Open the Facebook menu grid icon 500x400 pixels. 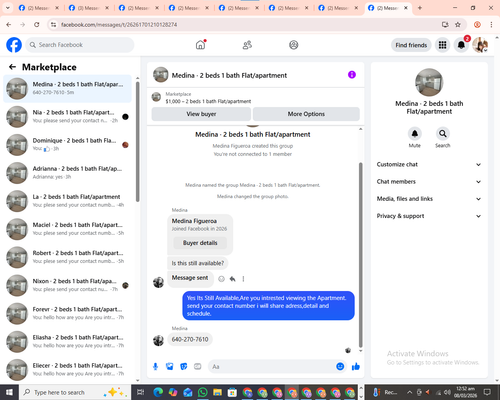coord(442,45)
